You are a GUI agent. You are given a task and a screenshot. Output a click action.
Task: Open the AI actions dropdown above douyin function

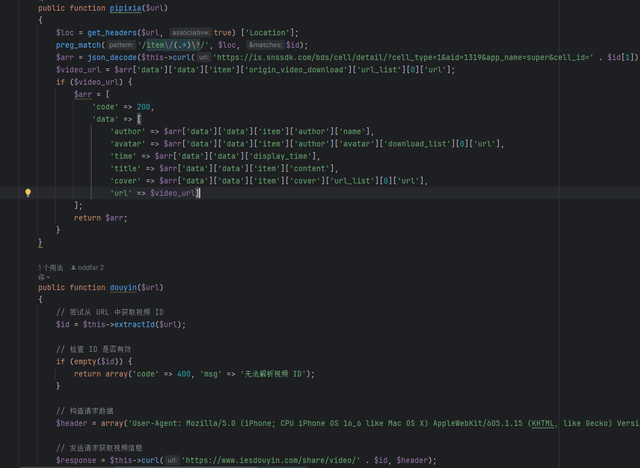pyautogui.click(x=44, y=277)
